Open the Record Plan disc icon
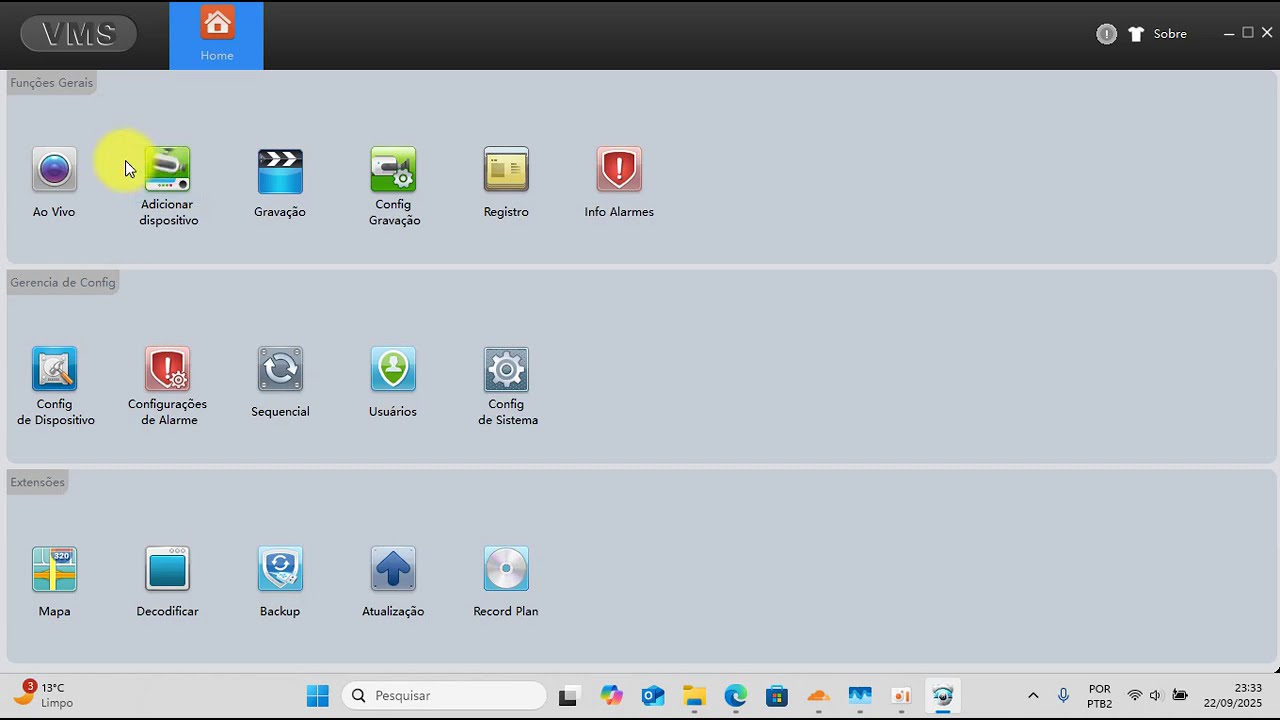This screenshot has width=1280, height=720. pos(506,570)
